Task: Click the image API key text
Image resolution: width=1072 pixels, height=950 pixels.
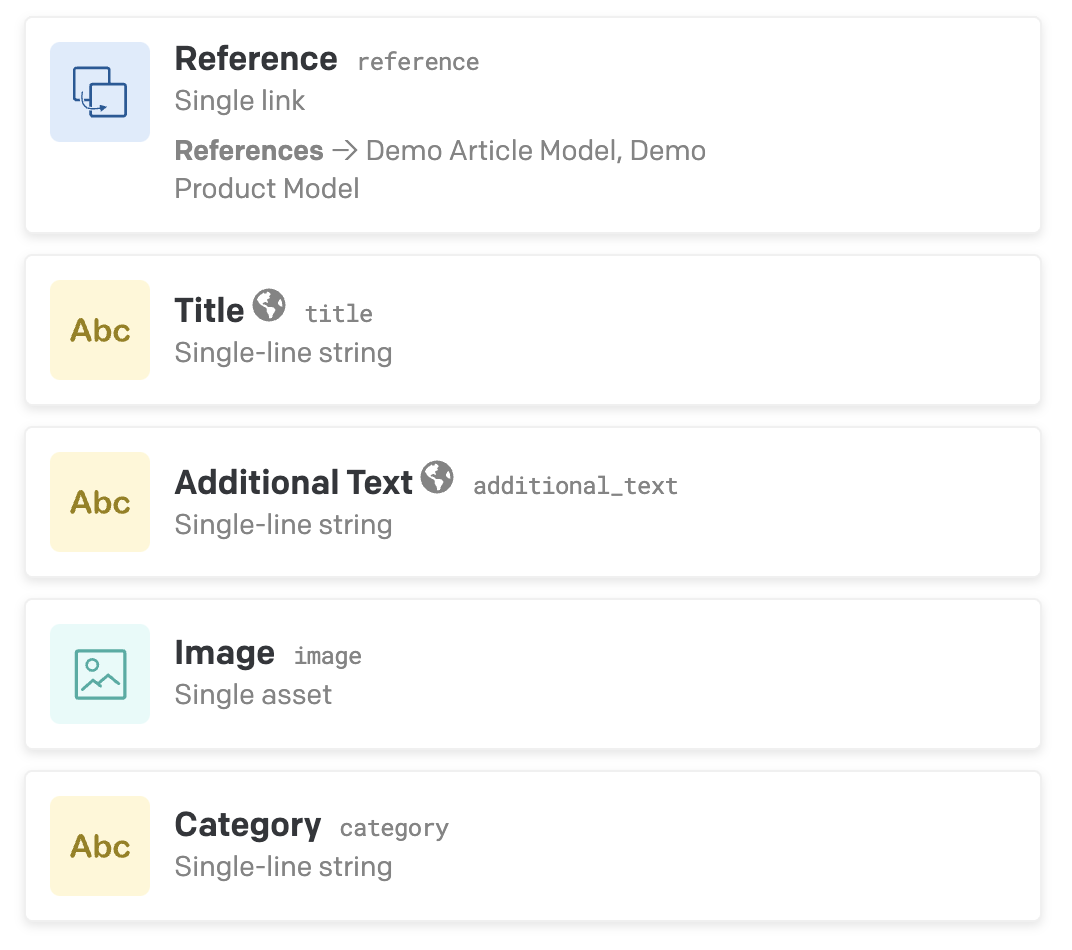Action: click(x=327, y=657)
